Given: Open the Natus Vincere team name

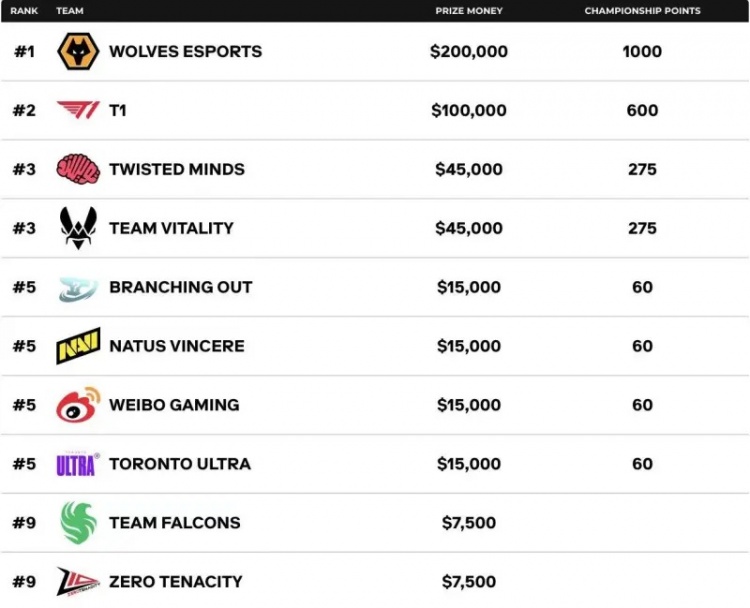Looking at the screenshot, I should (x=177, y=346).
